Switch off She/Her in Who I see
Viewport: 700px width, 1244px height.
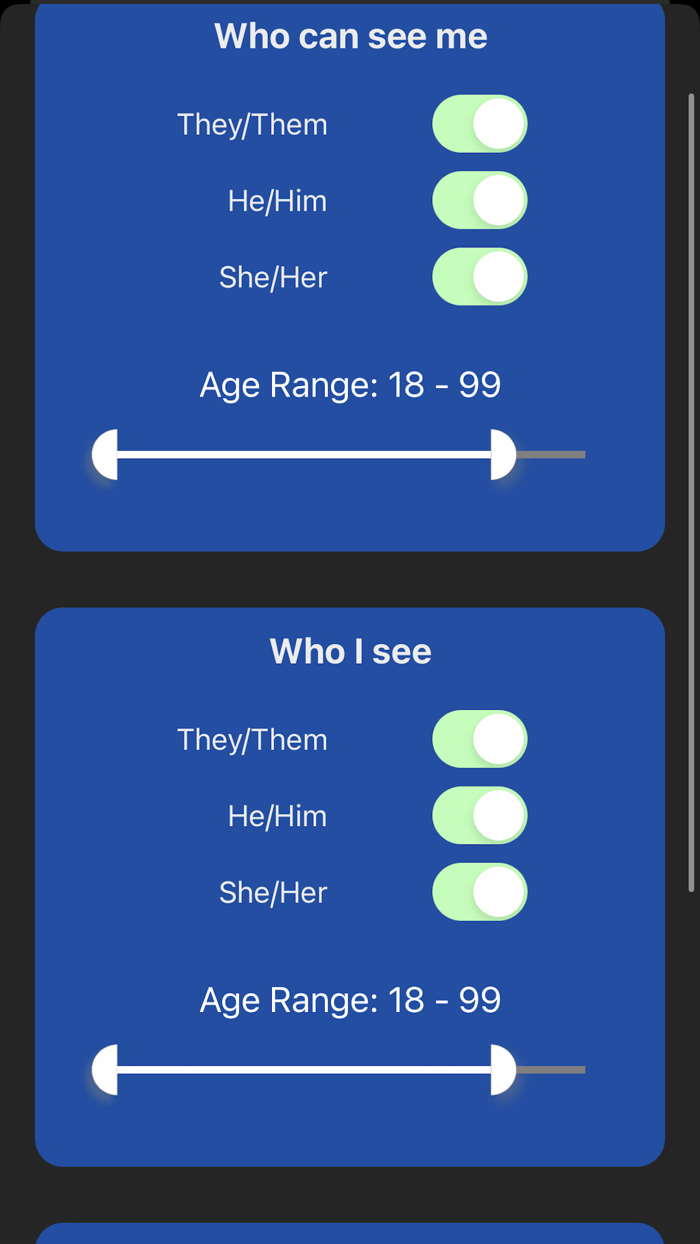pos(479,892)
